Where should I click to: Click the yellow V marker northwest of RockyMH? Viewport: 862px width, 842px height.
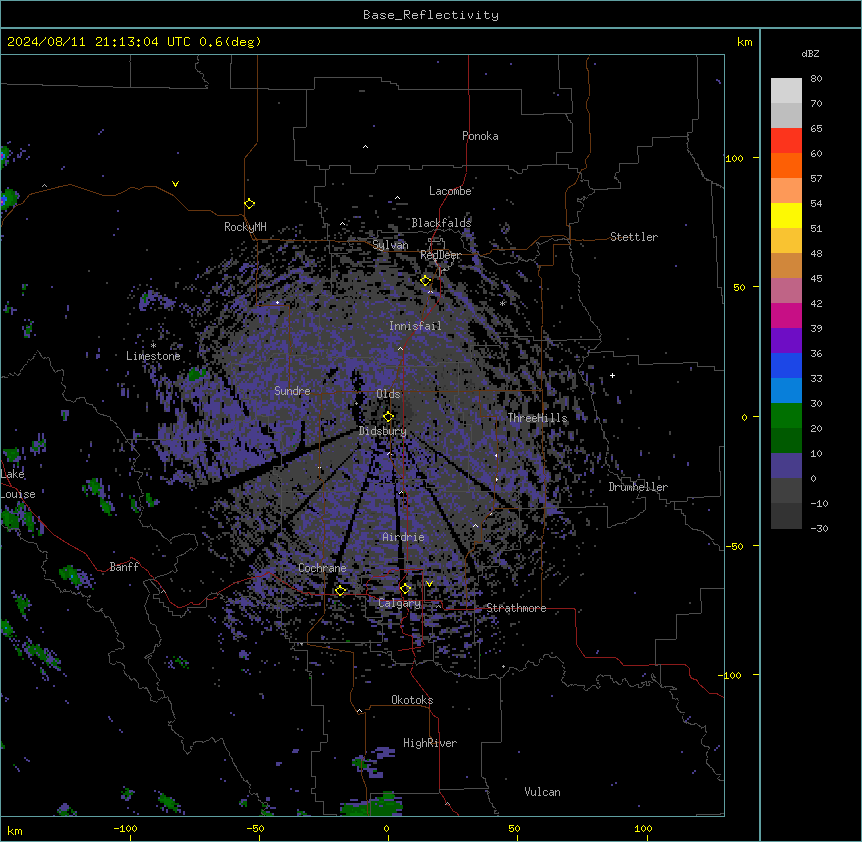[x=175, y=184]
